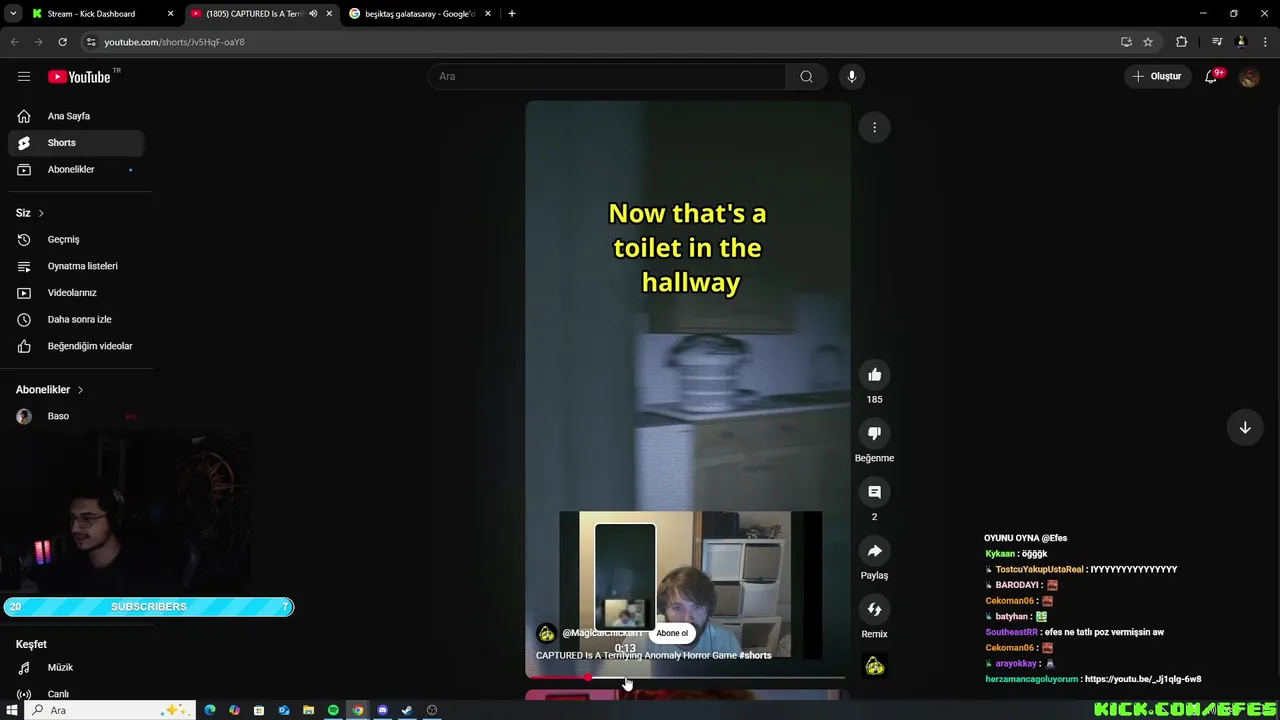Start voice search with microphone icon
Viewport: 1280px width, 720px height.
pos(852,76)
